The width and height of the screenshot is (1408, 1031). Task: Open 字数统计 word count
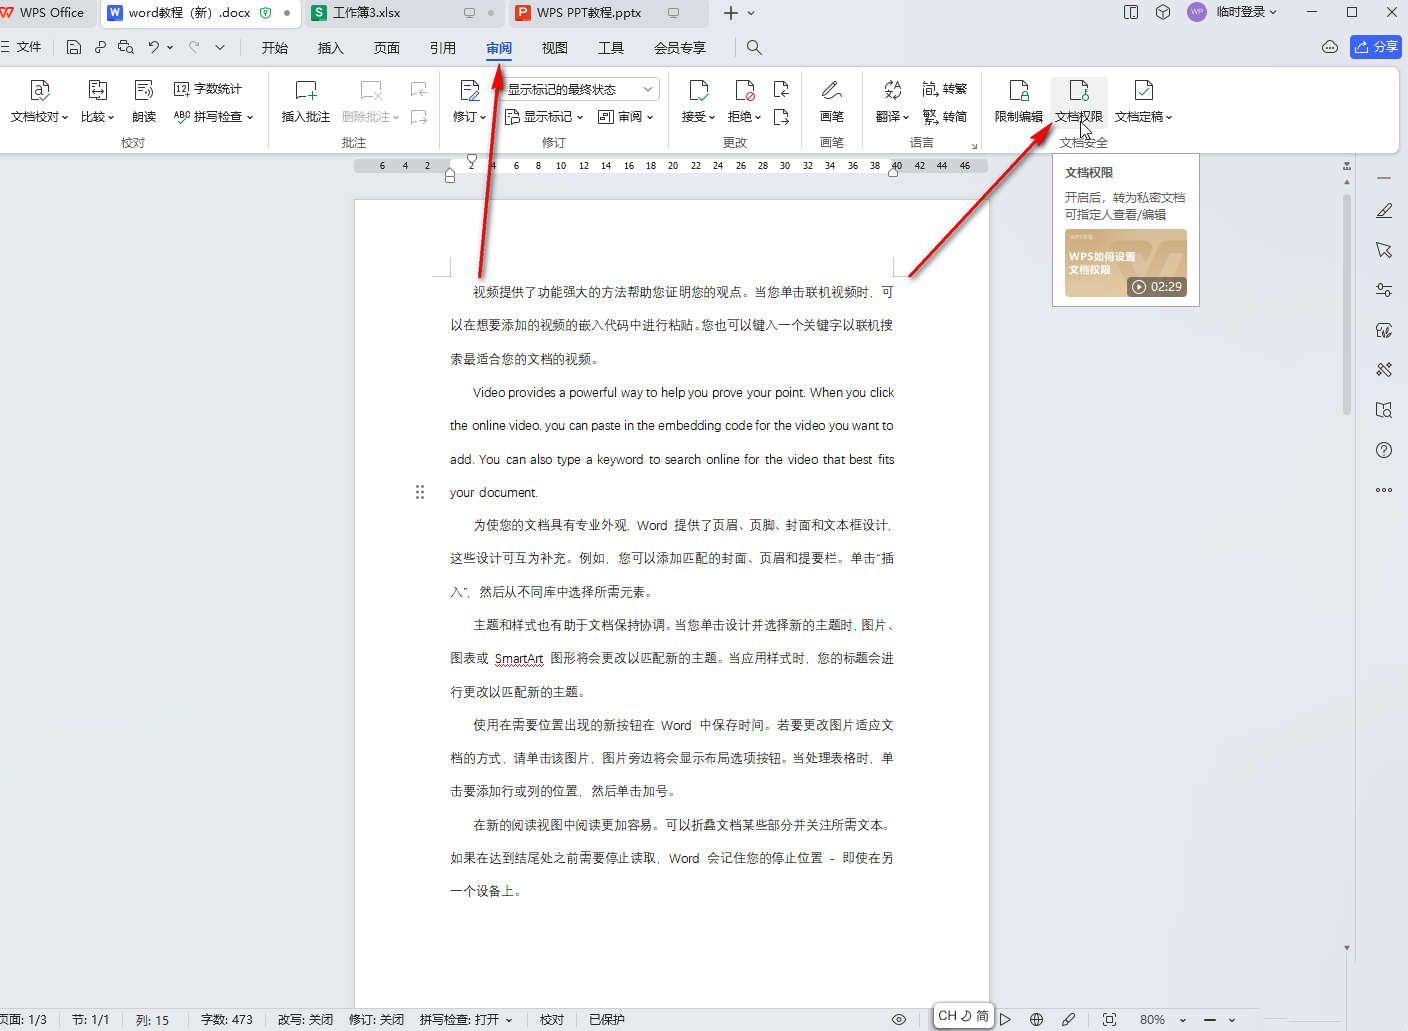(x=208, y=89)
